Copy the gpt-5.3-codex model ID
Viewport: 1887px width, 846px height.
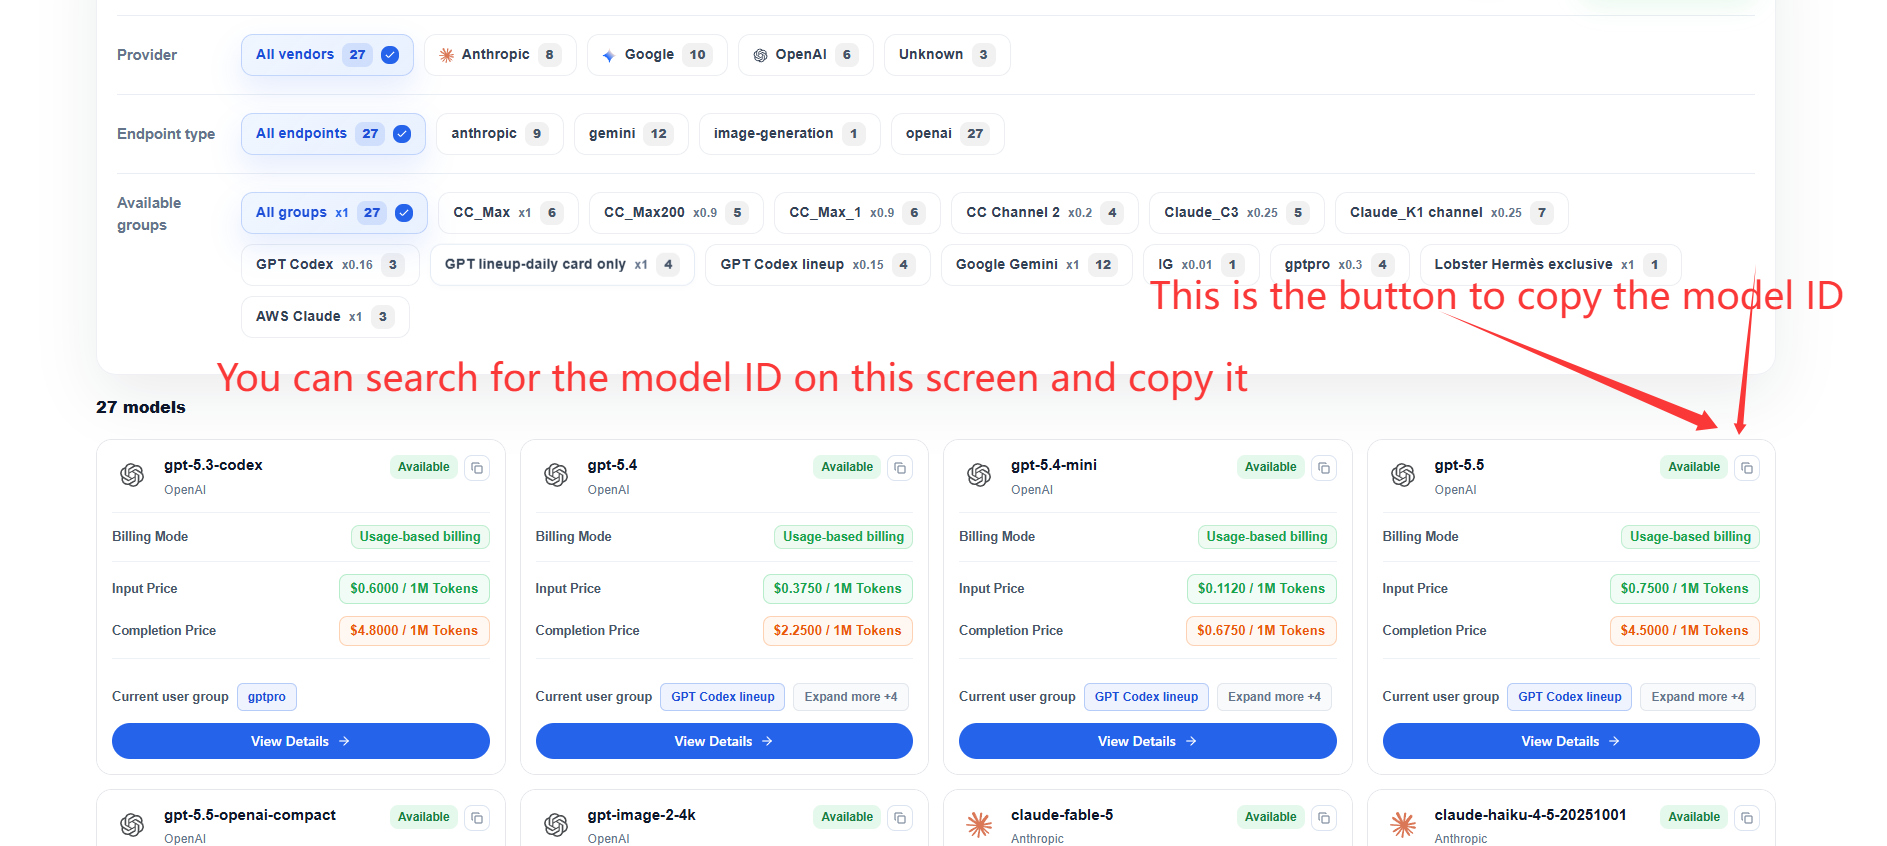[x=477, y=467]
